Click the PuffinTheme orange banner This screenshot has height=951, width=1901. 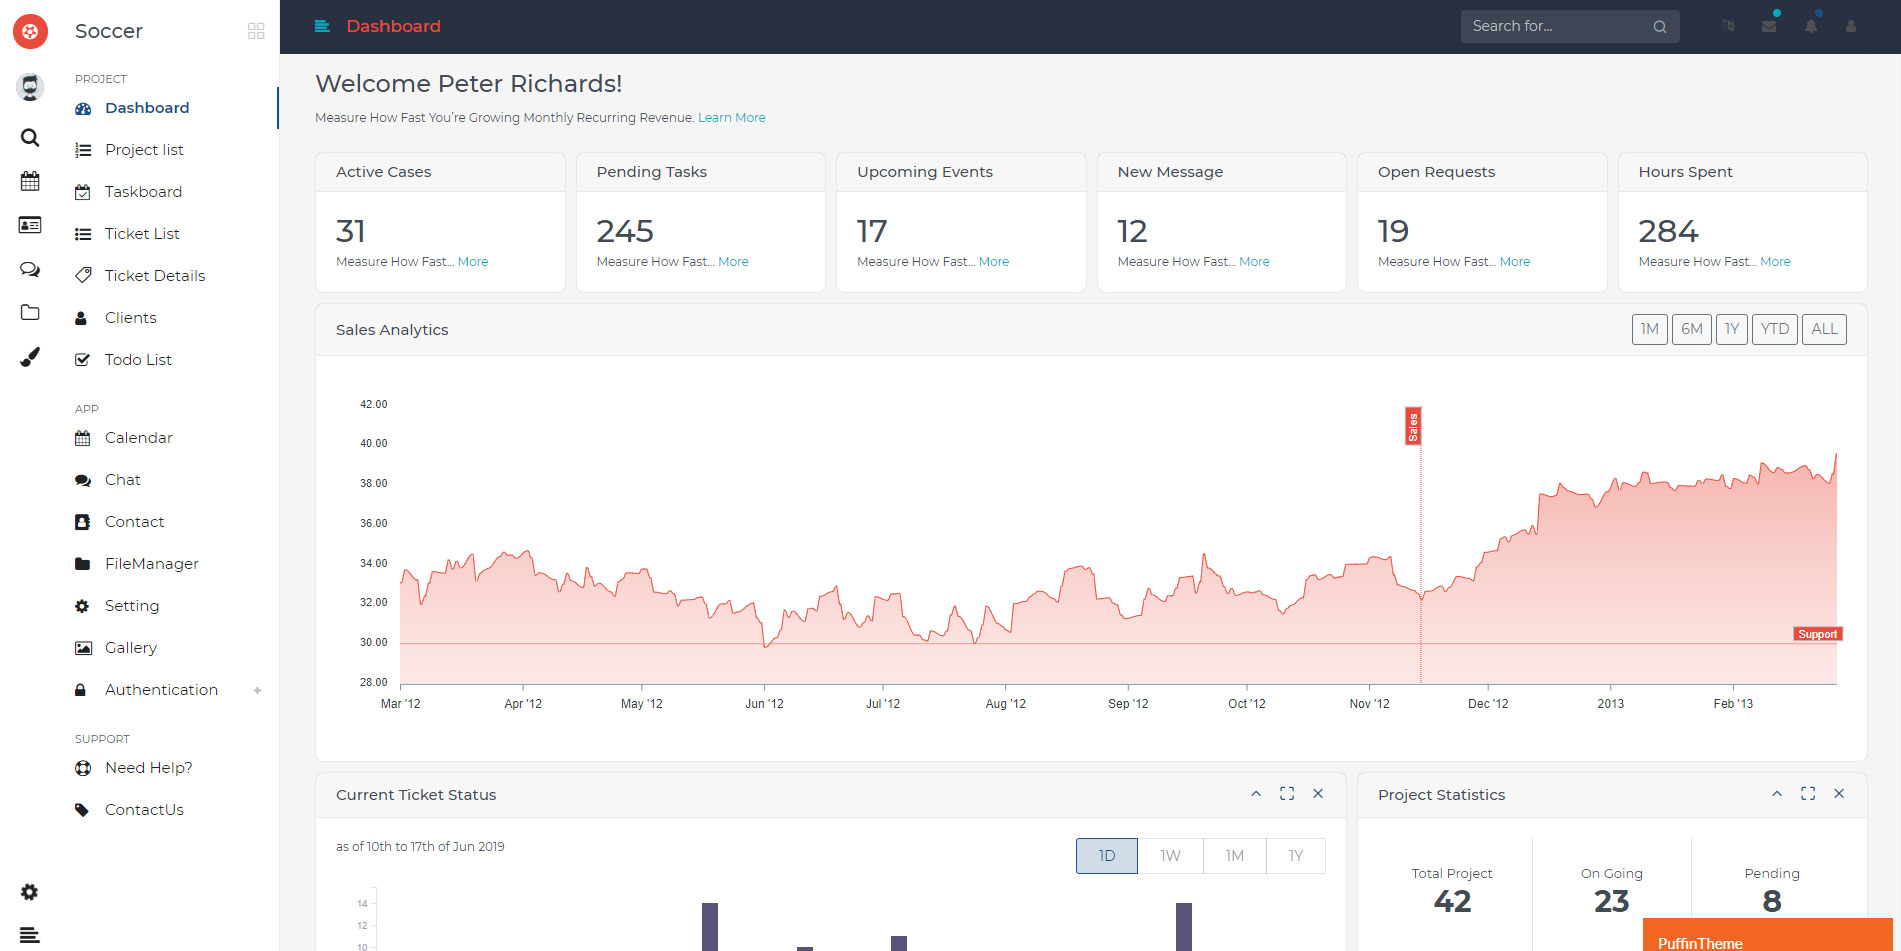pyautogui.click(x=1768, y=935)
